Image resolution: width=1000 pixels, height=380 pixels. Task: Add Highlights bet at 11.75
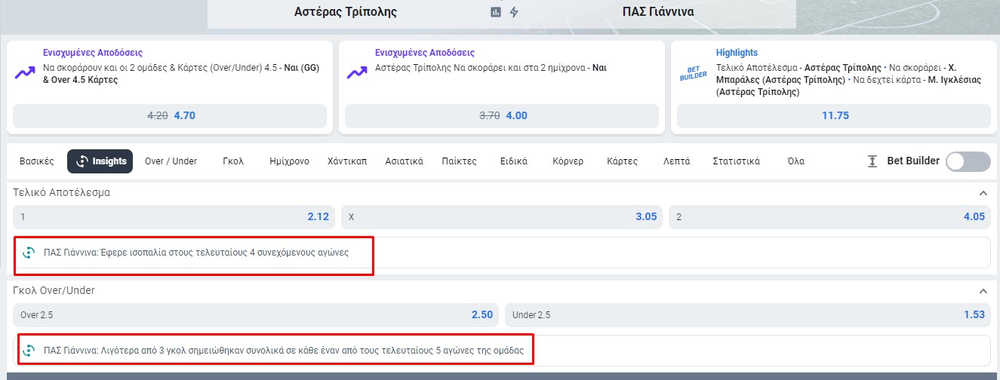click(x=834, y=116)
